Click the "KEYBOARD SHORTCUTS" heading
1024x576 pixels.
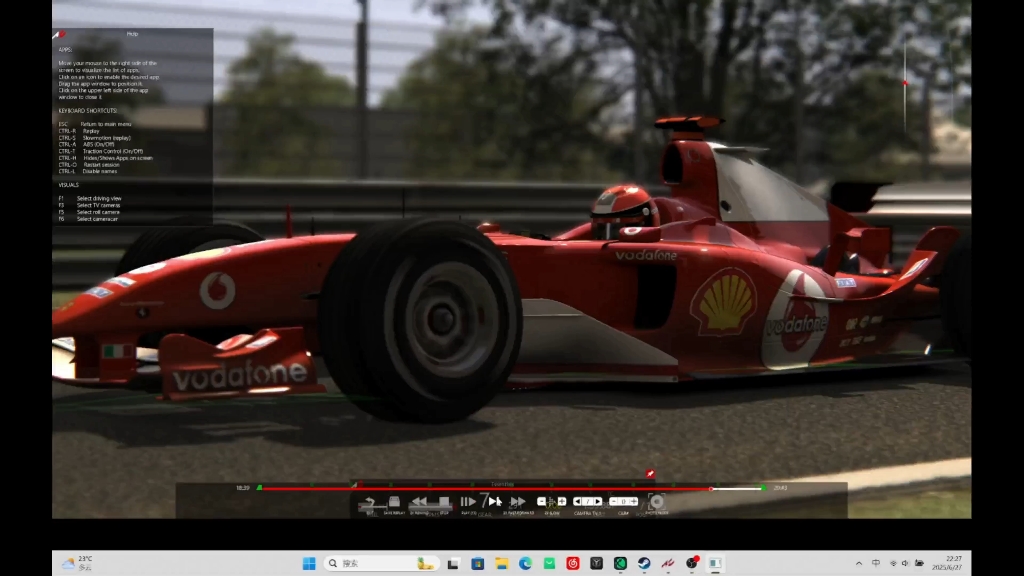88,111
